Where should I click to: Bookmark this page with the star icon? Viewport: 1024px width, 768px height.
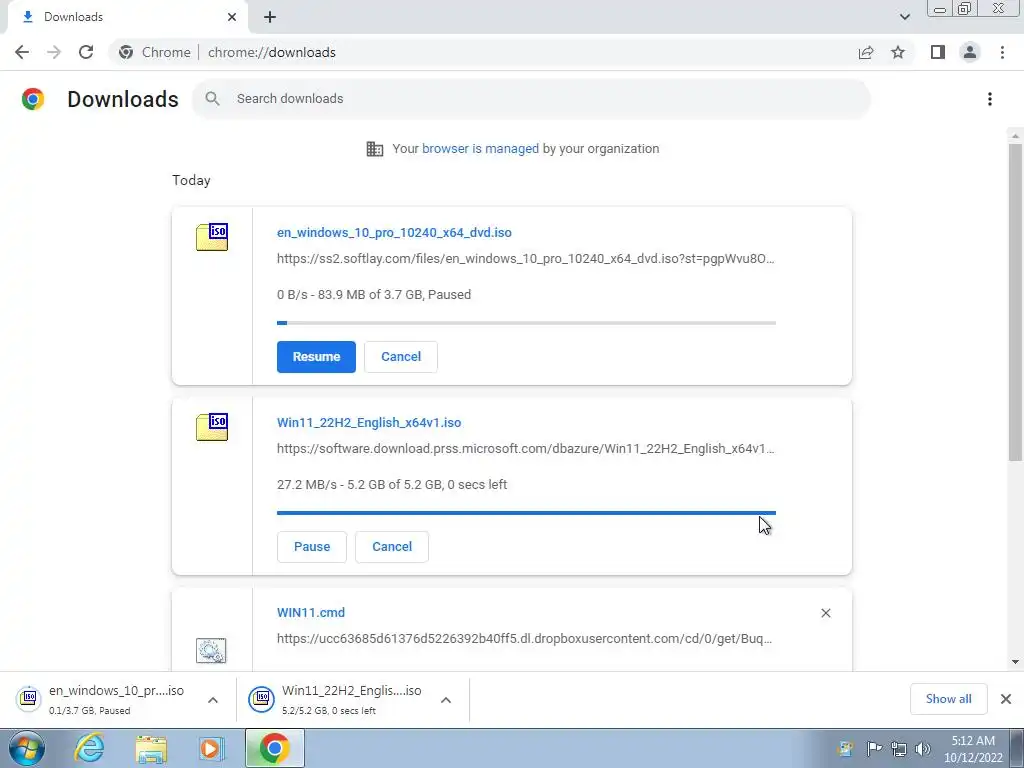point(898,52)
